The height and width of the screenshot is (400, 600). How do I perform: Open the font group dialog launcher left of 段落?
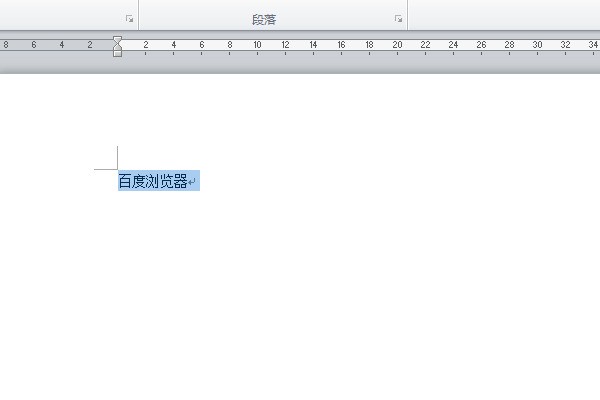129,18
